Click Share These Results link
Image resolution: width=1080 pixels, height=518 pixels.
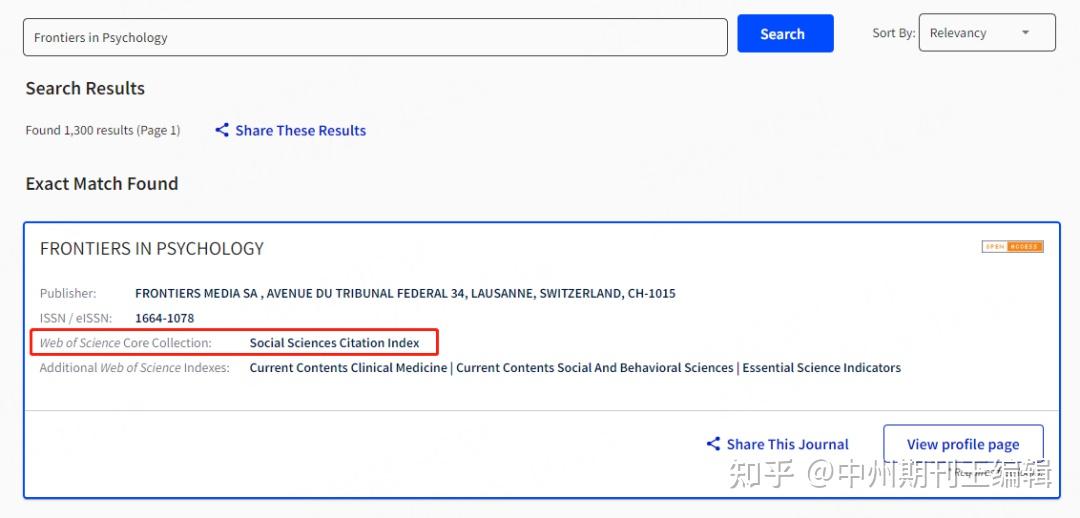coord(300,130)
